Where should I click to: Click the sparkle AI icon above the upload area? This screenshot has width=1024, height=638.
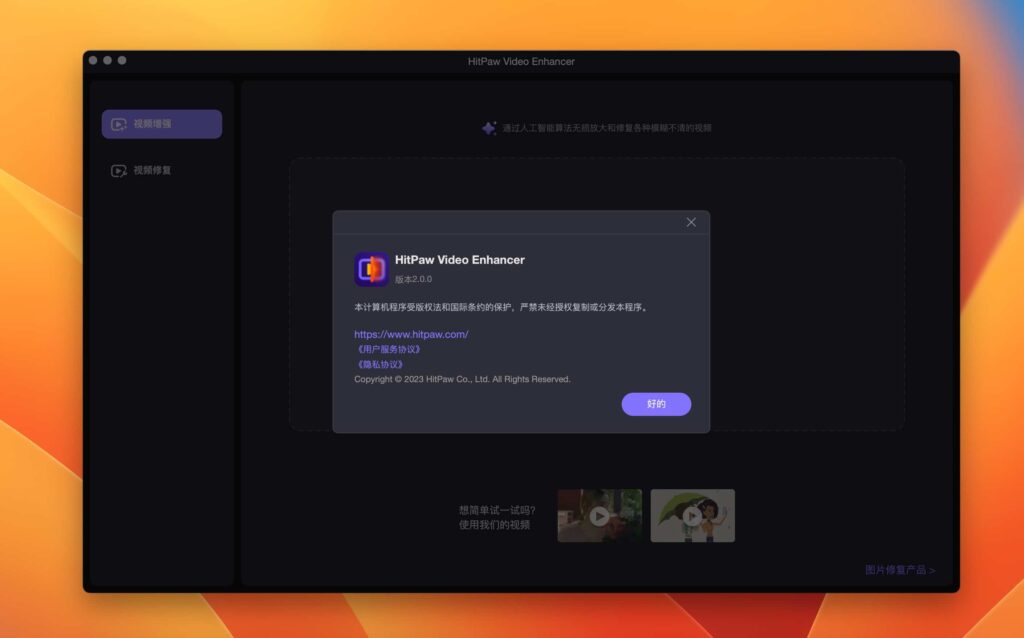(488, 128)
